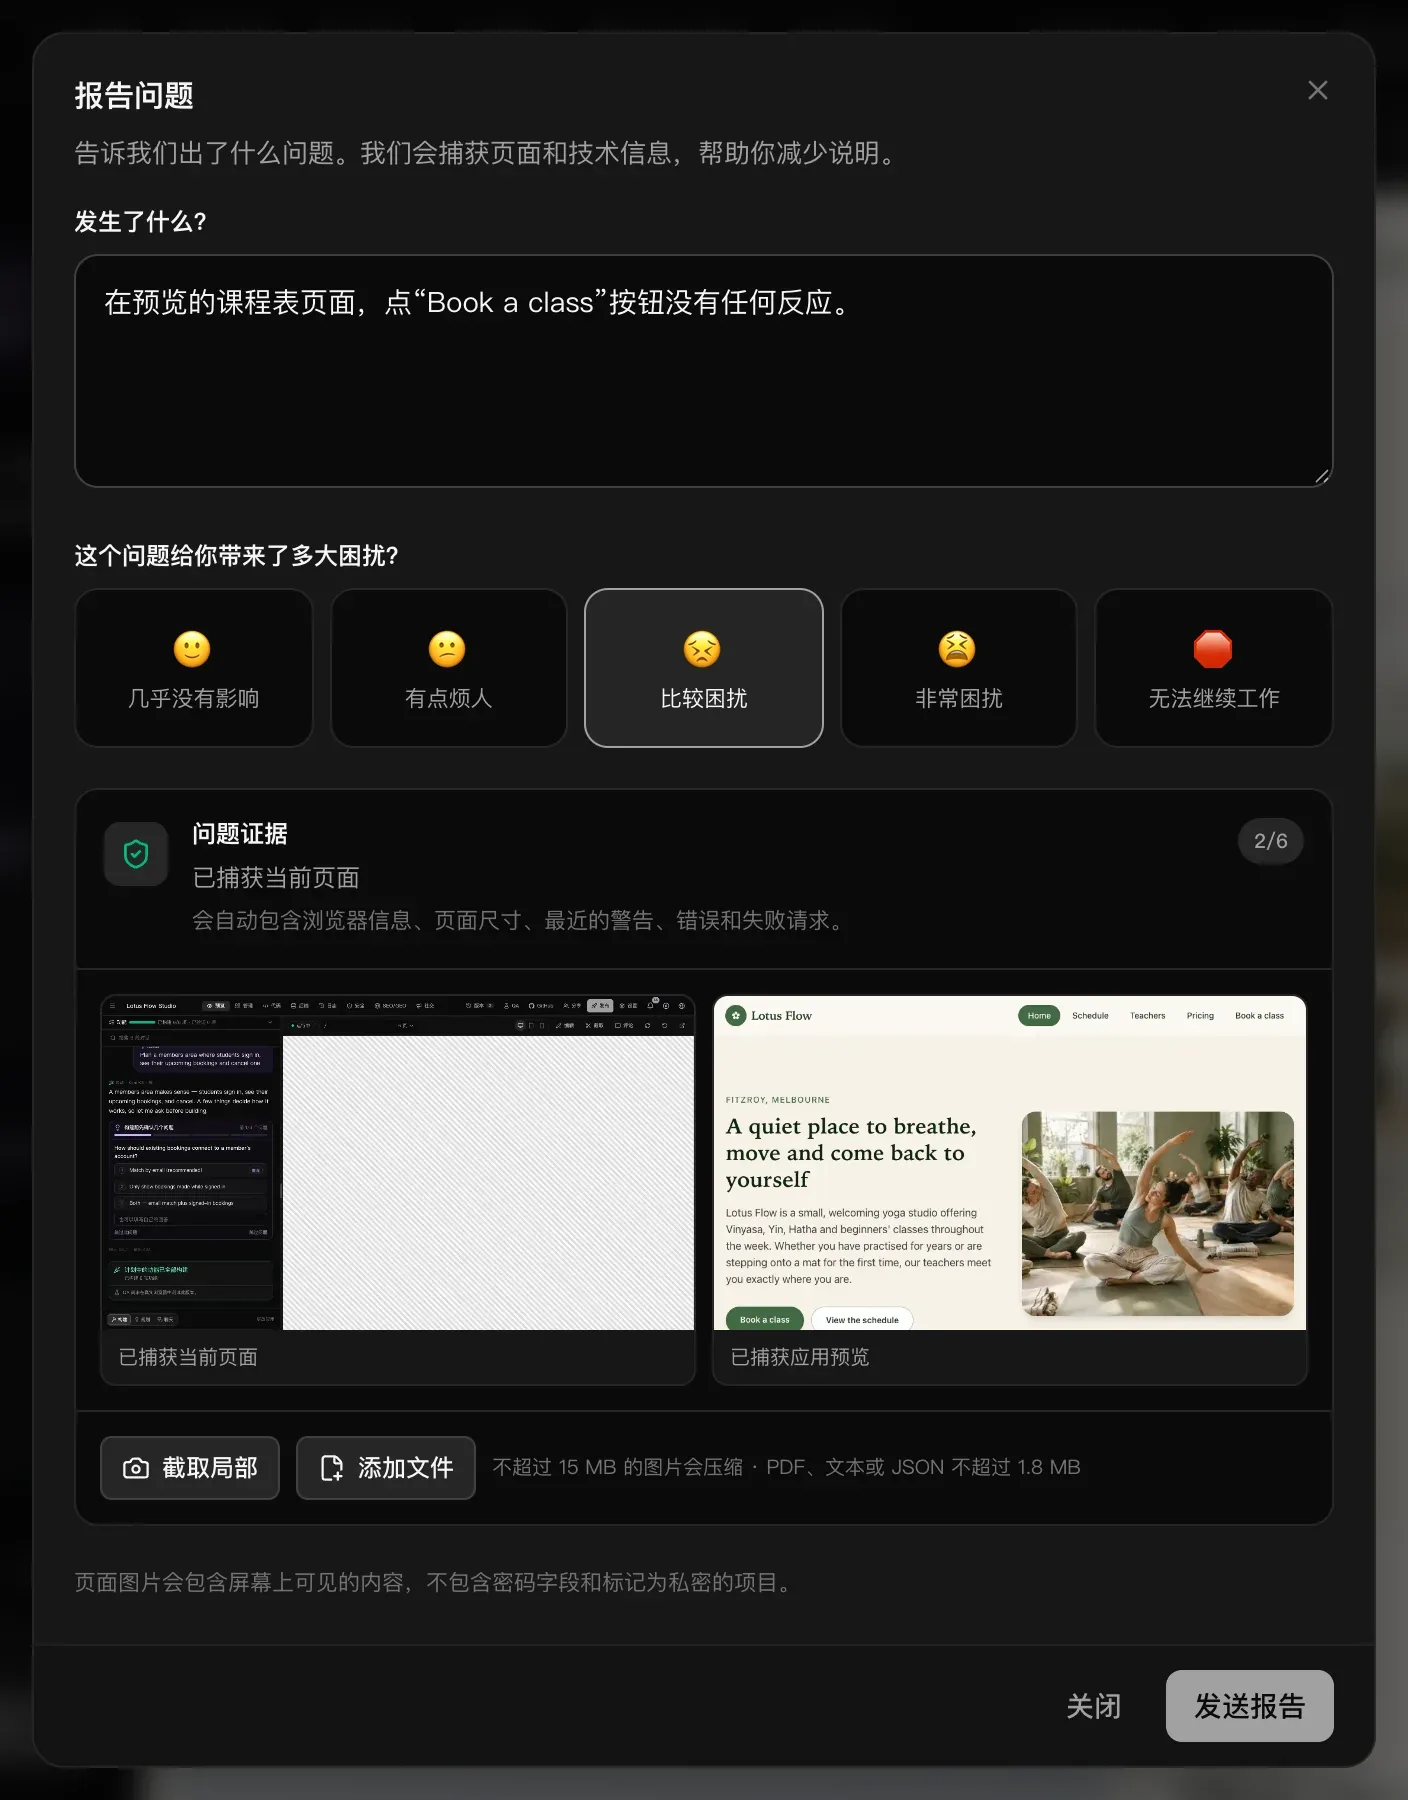This screenshot has width=1408, height=1800.
Task: Click the 发生了什么? field label
Action: coord(140,222)
